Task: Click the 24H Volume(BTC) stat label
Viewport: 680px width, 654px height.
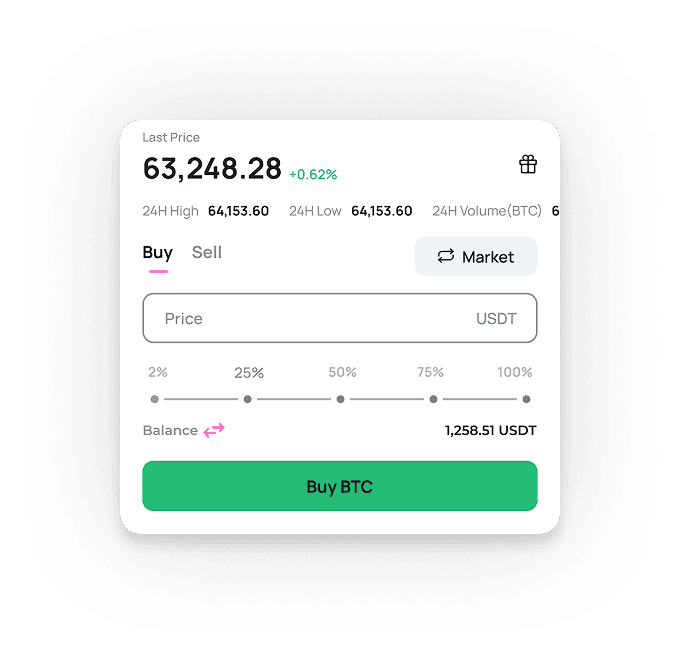Action: [x=487, y=211]
